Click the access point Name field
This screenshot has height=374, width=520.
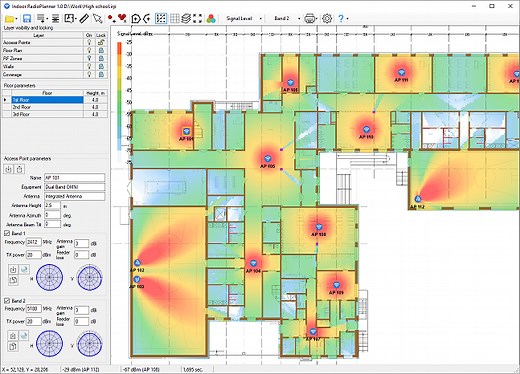tap(74, 178)
